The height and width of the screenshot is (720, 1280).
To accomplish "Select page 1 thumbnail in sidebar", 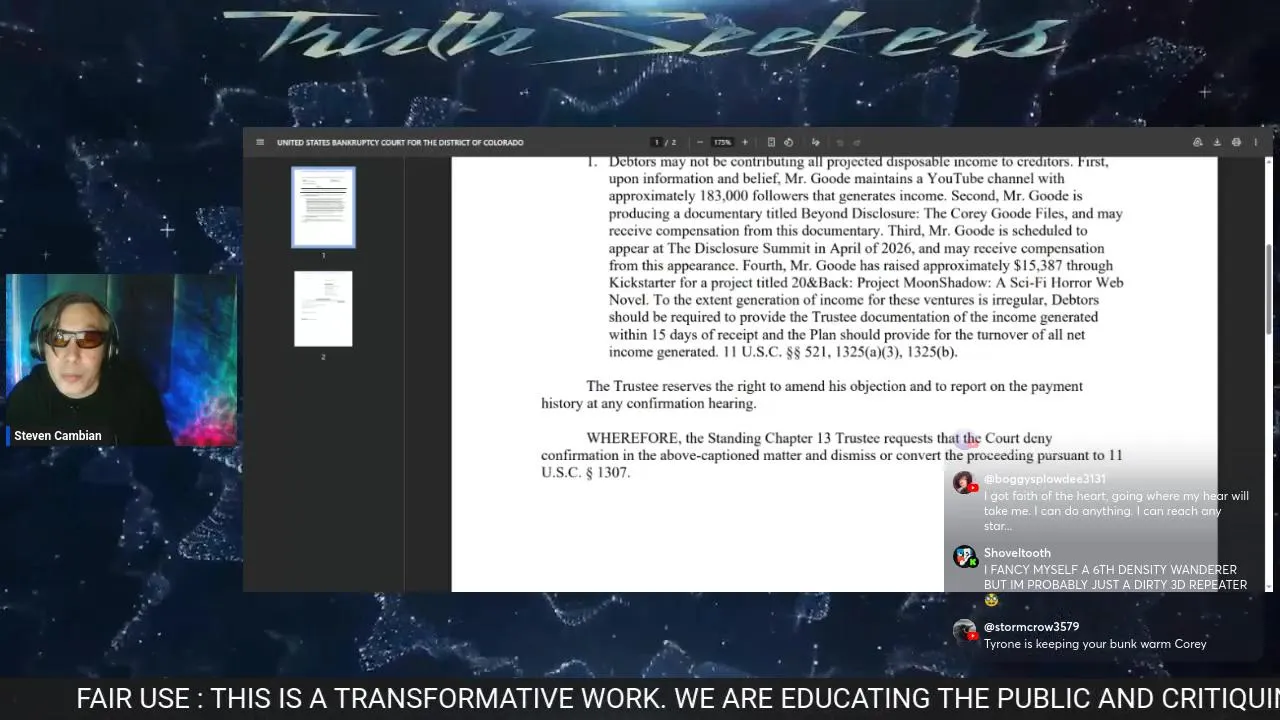I will (323, 207).
